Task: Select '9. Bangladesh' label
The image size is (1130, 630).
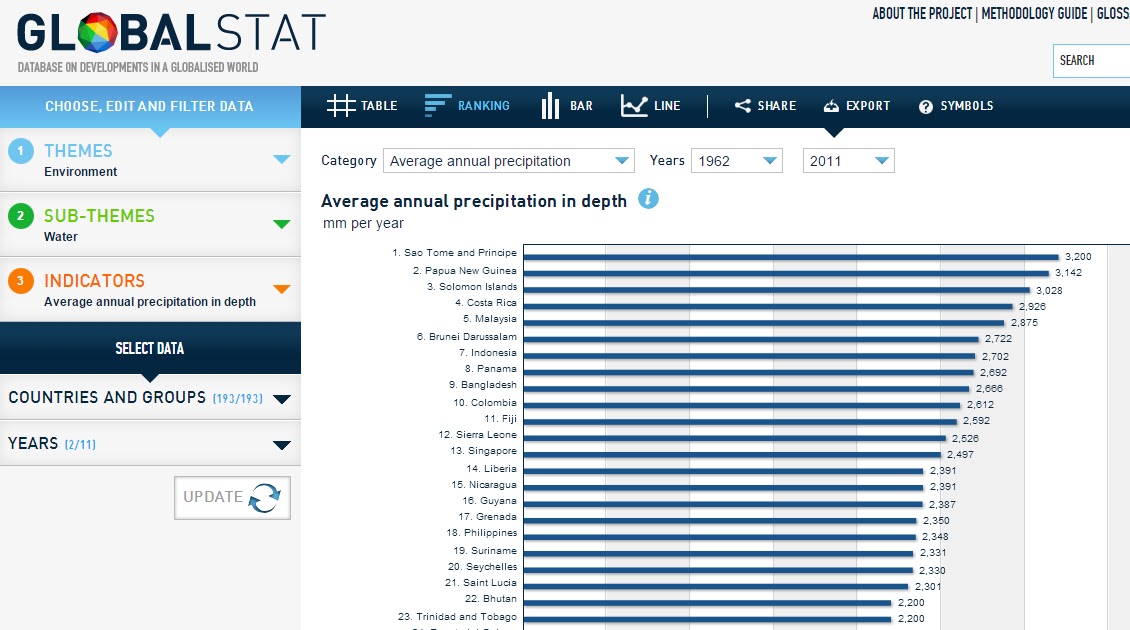Action: [x=483, y=385]
